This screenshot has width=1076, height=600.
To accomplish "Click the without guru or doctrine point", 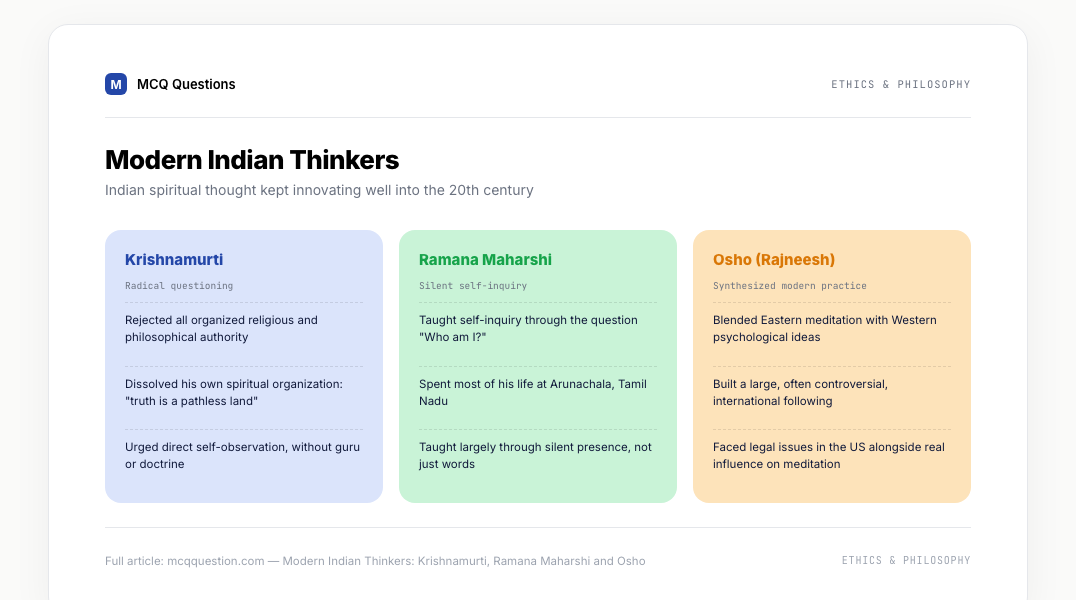I will (244, 456).
